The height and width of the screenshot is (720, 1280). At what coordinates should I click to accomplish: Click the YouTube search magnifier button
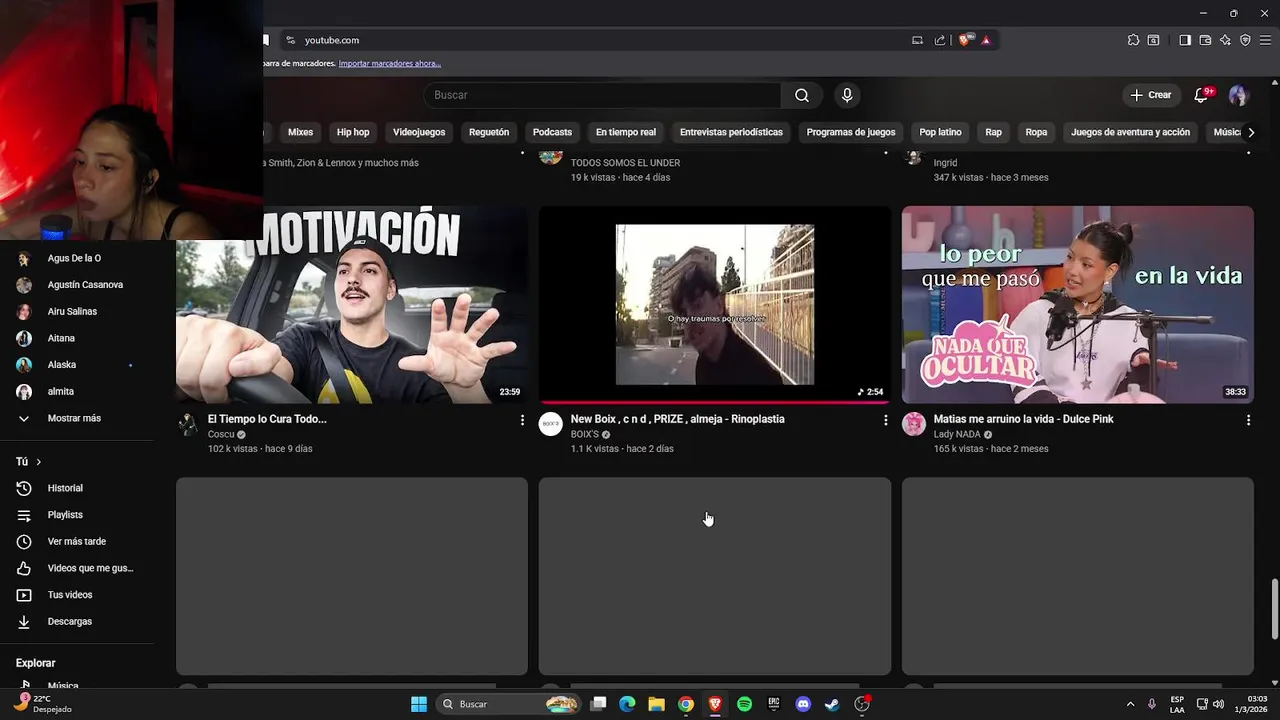802,95
